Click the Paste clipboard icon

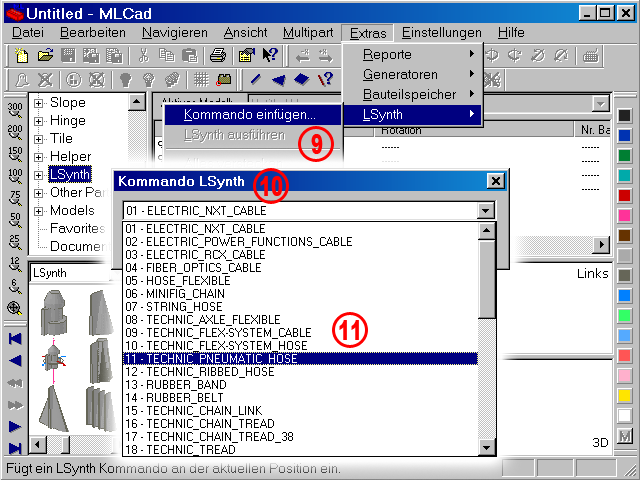coord(190,56)
